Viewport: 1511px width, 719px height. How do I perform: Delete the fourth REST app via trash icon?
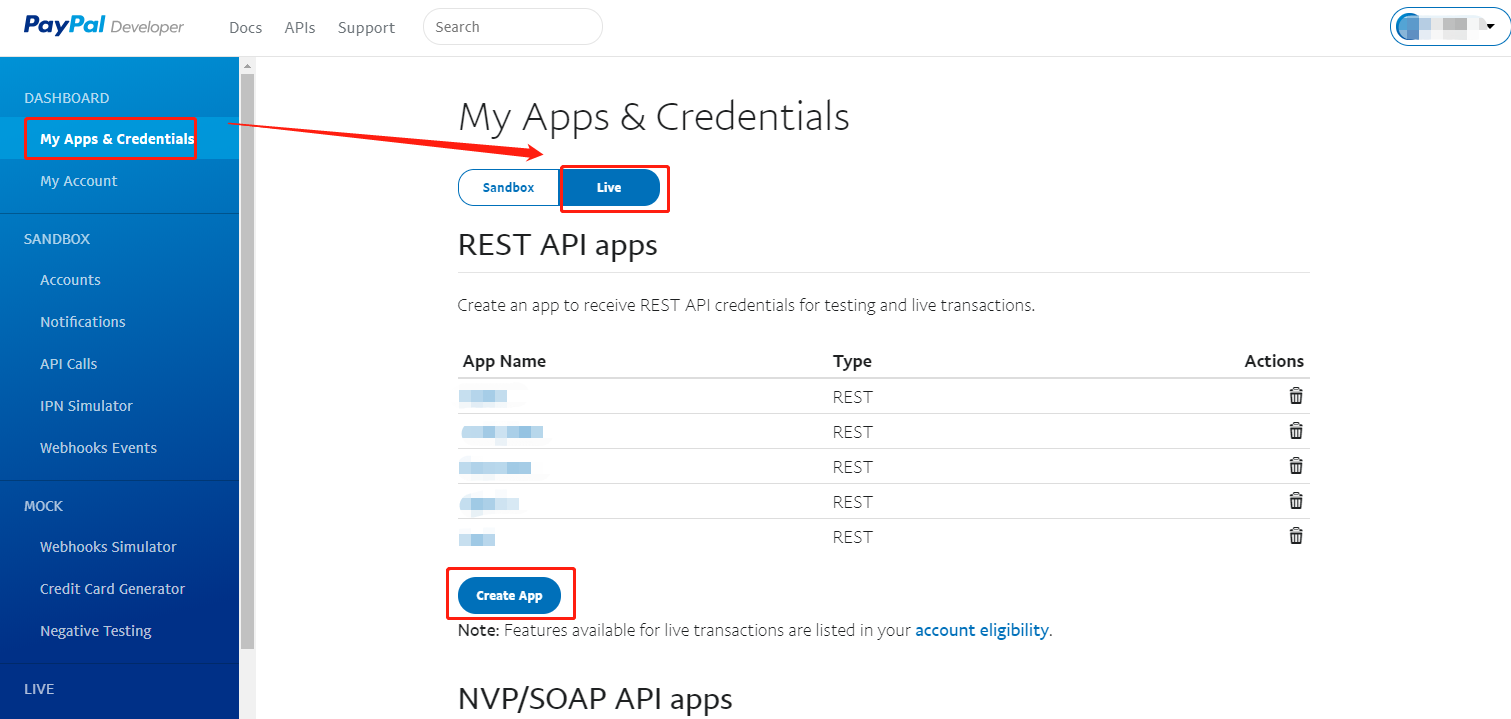pos(1296,500)
